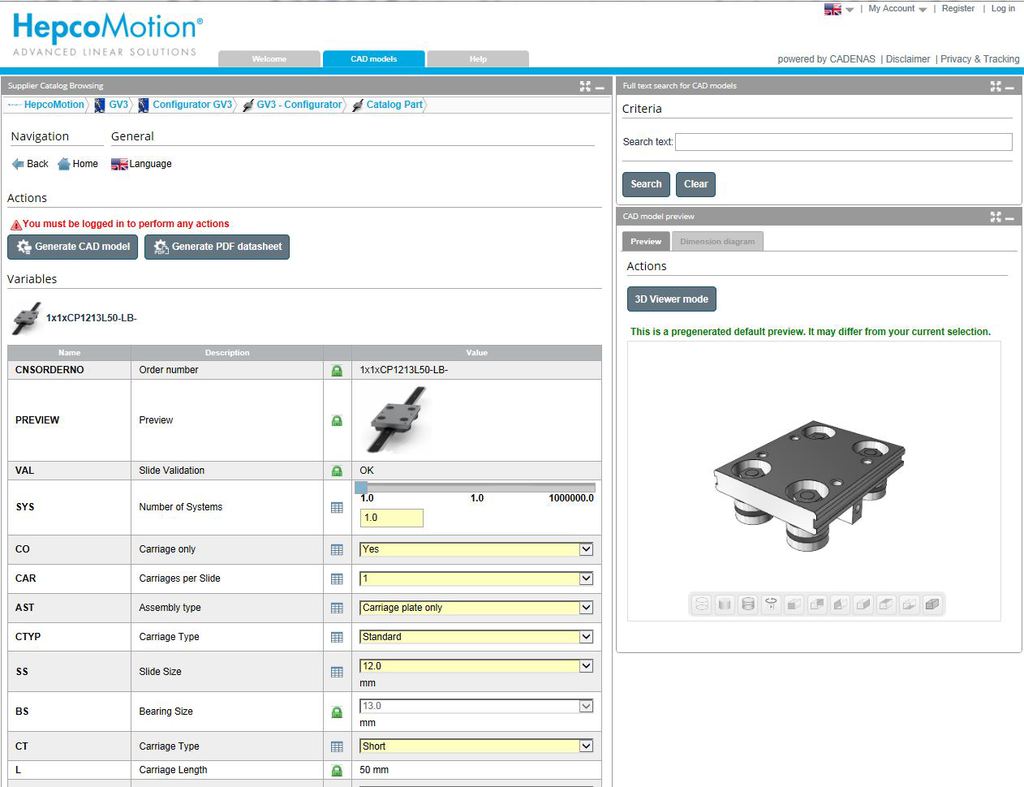
Task: Open Language settings under General
Action: 141,164
